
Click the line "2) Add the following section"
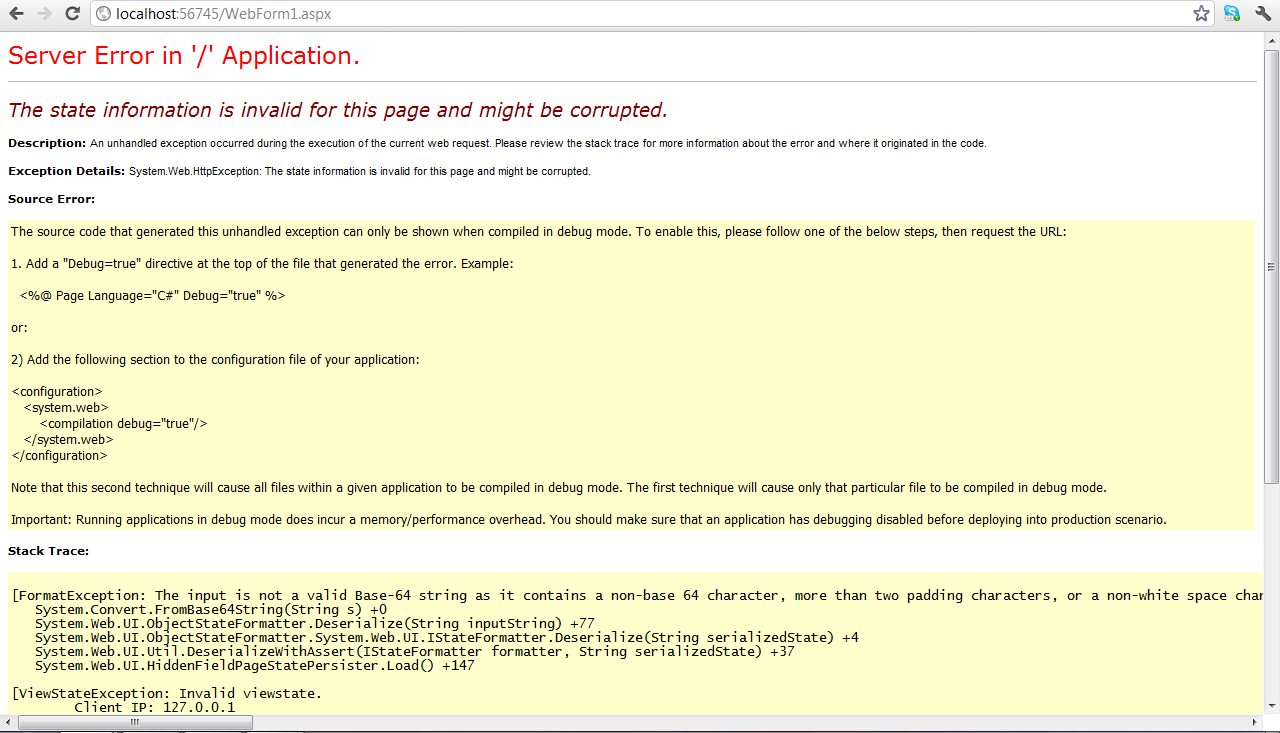click(215, 359)
